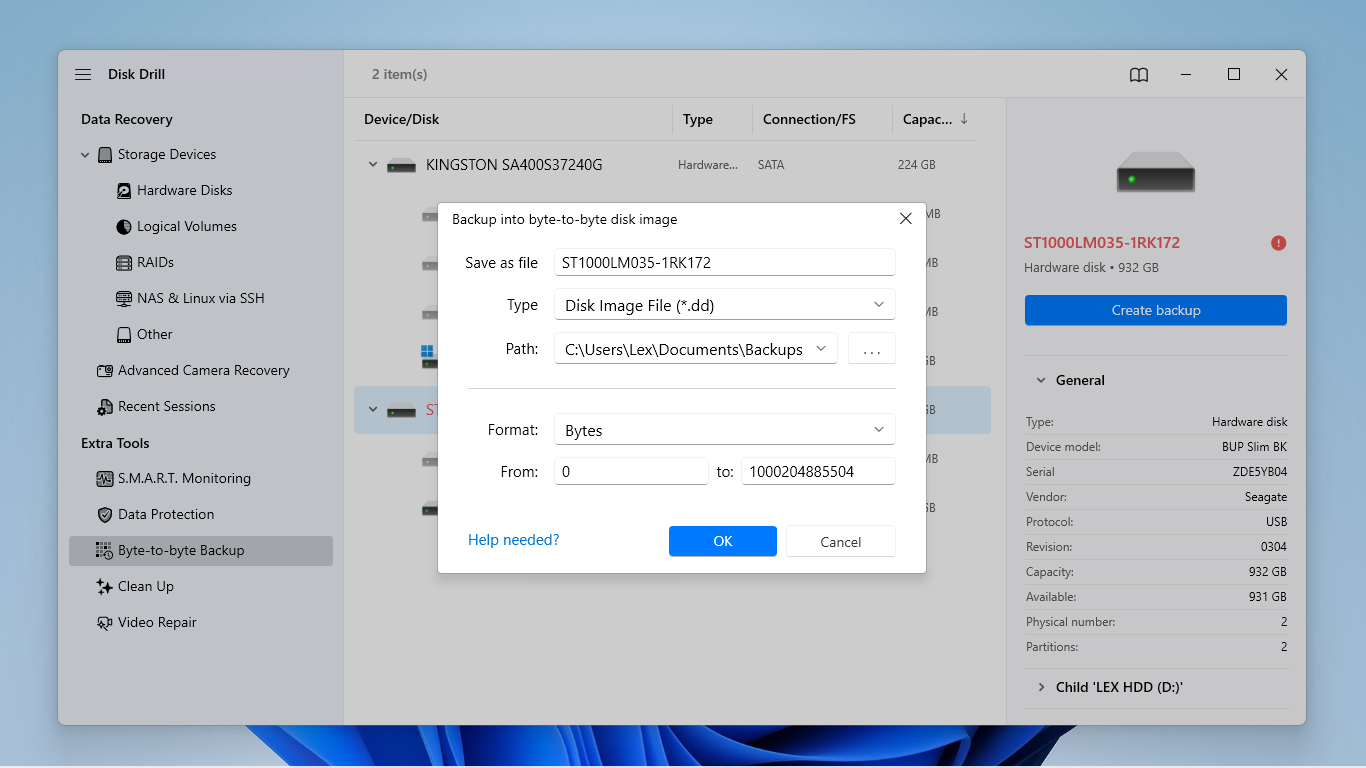Click the RAIDs icon in sidebar
Screen dimensions: 1366x768
pos(124,263)
